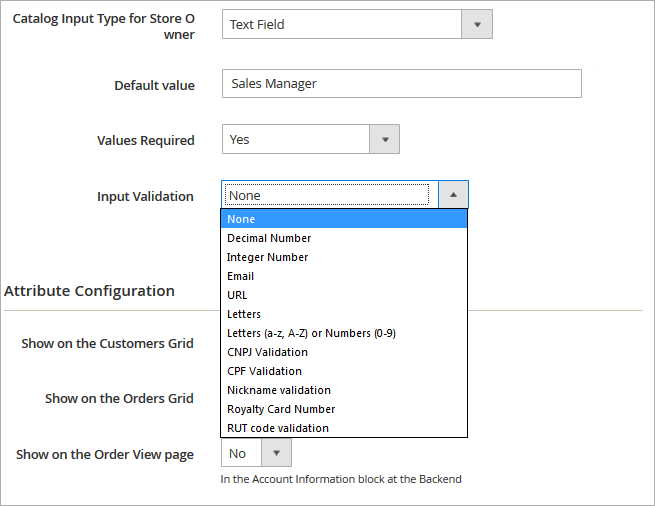Select Integer Number validation option
The height and width of the screenshot is (506, 655).
pyautogui.click(x=267, y=257)
